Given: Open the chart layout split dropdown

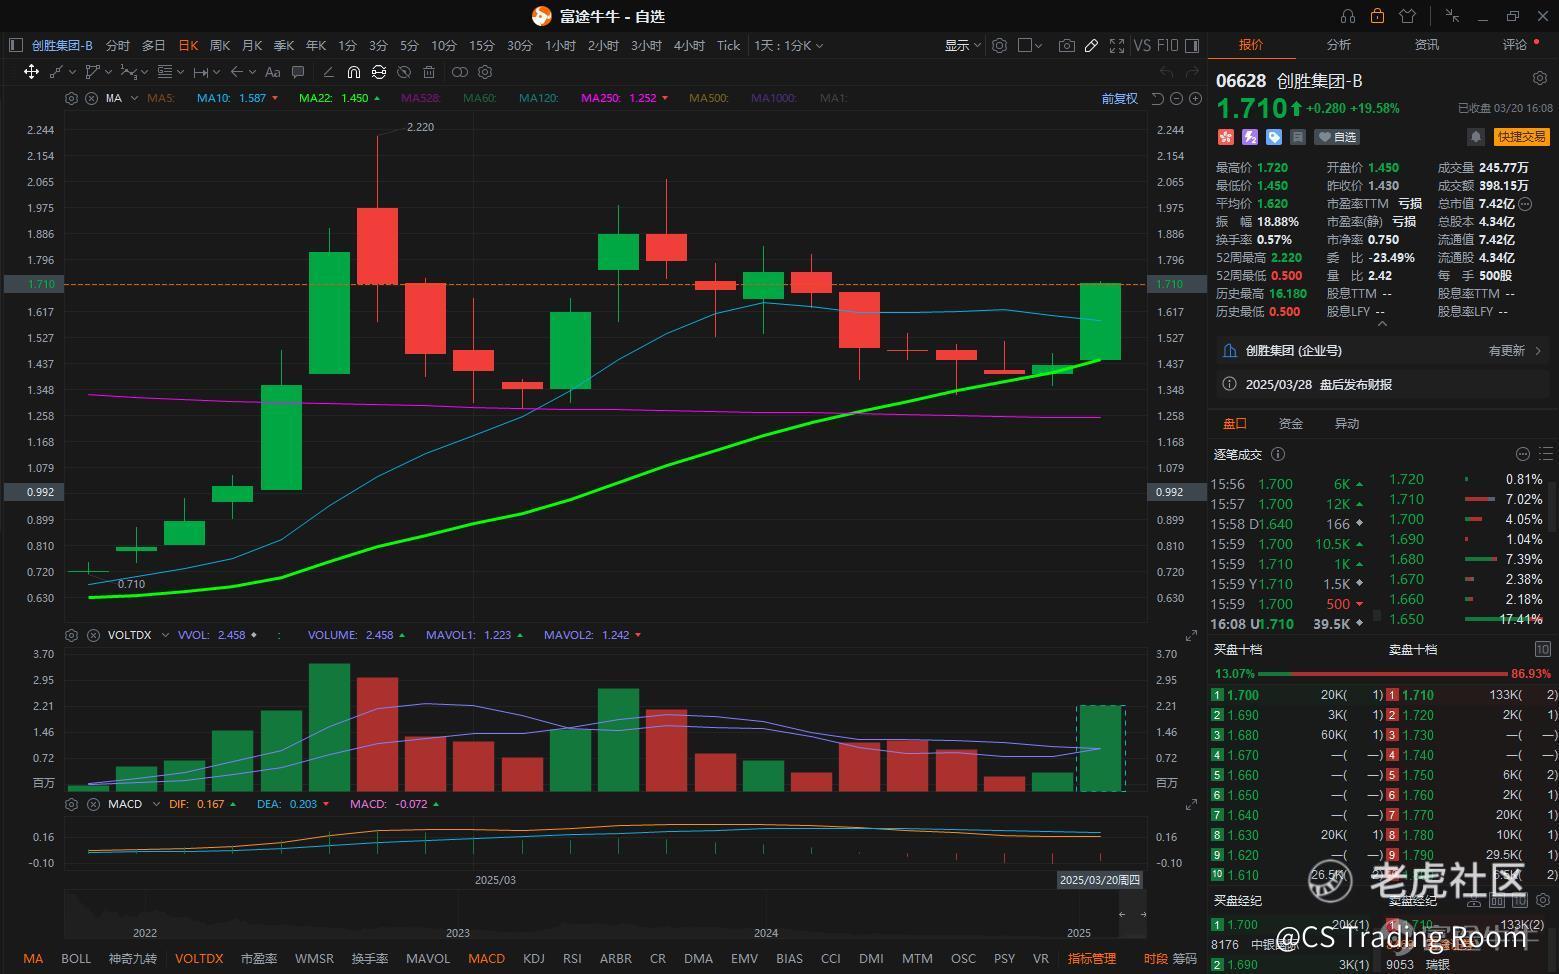Looking at the screenshot, I should [1030, 45].
